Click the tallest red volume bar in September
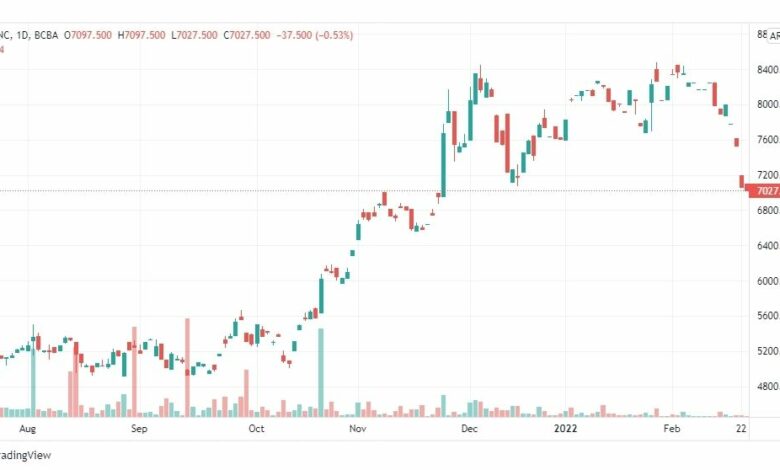Viewport: 780px width, 470px height. pyautogui.click(x=187, y=368)
